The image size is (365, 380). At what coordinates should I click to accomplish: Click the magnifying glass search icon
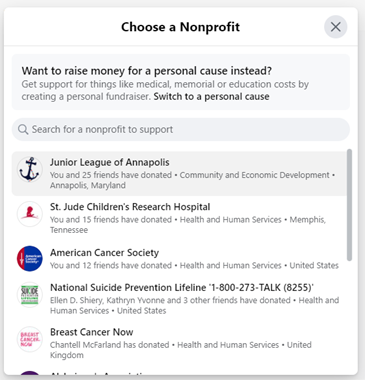(x=23, y=129)
